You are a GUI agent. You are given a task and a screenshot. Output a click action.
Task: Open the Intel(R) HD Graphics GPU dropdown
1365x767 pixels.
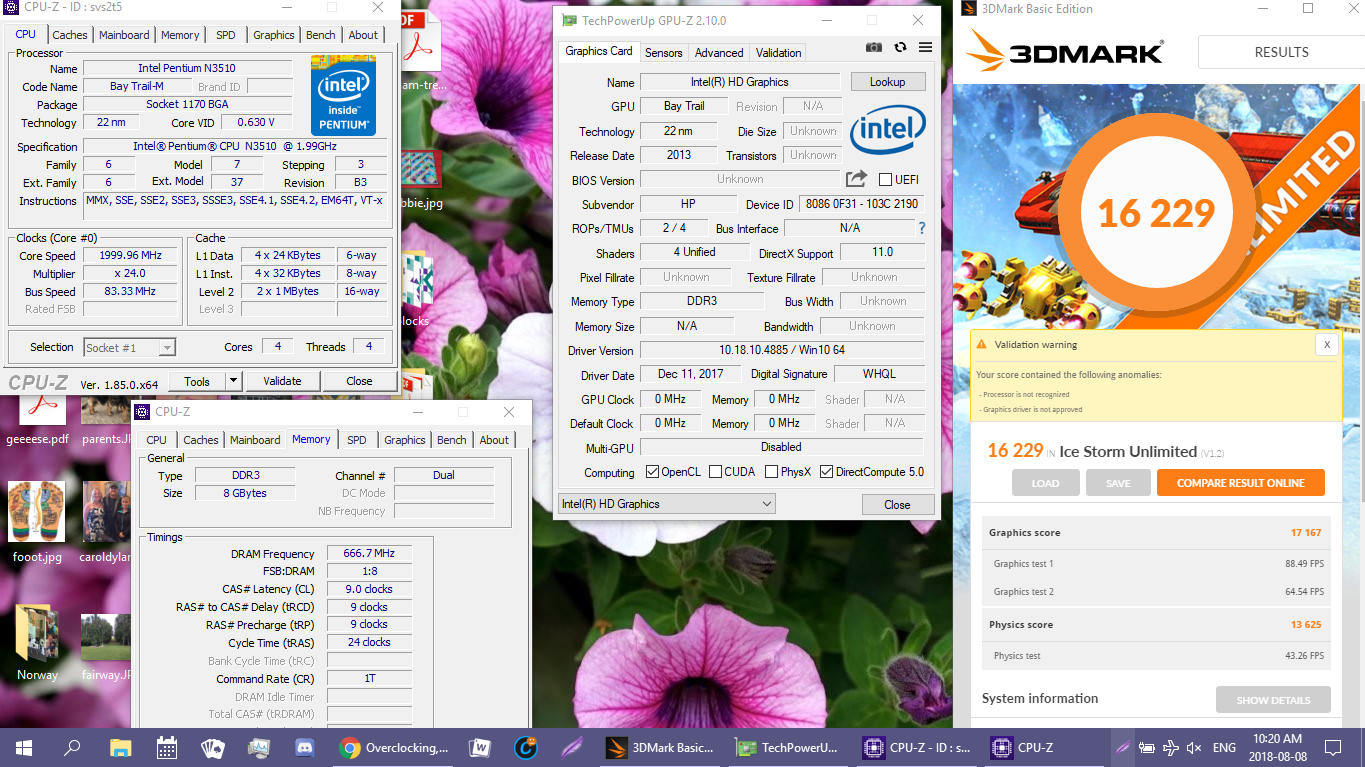pyautogui.click(x=666, y=504)
